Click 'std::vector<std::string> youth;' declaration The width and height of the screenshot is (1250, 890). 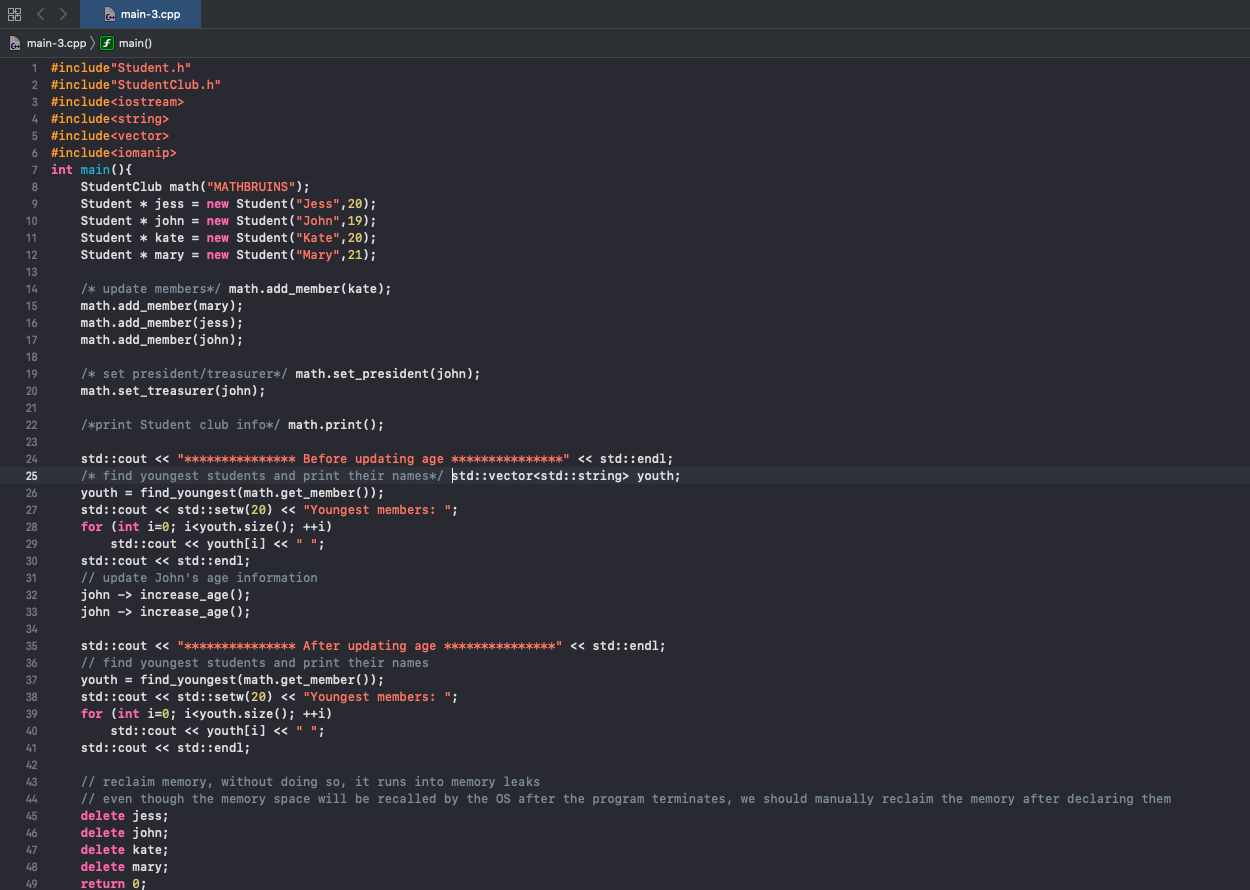click(x=566, y=476)
